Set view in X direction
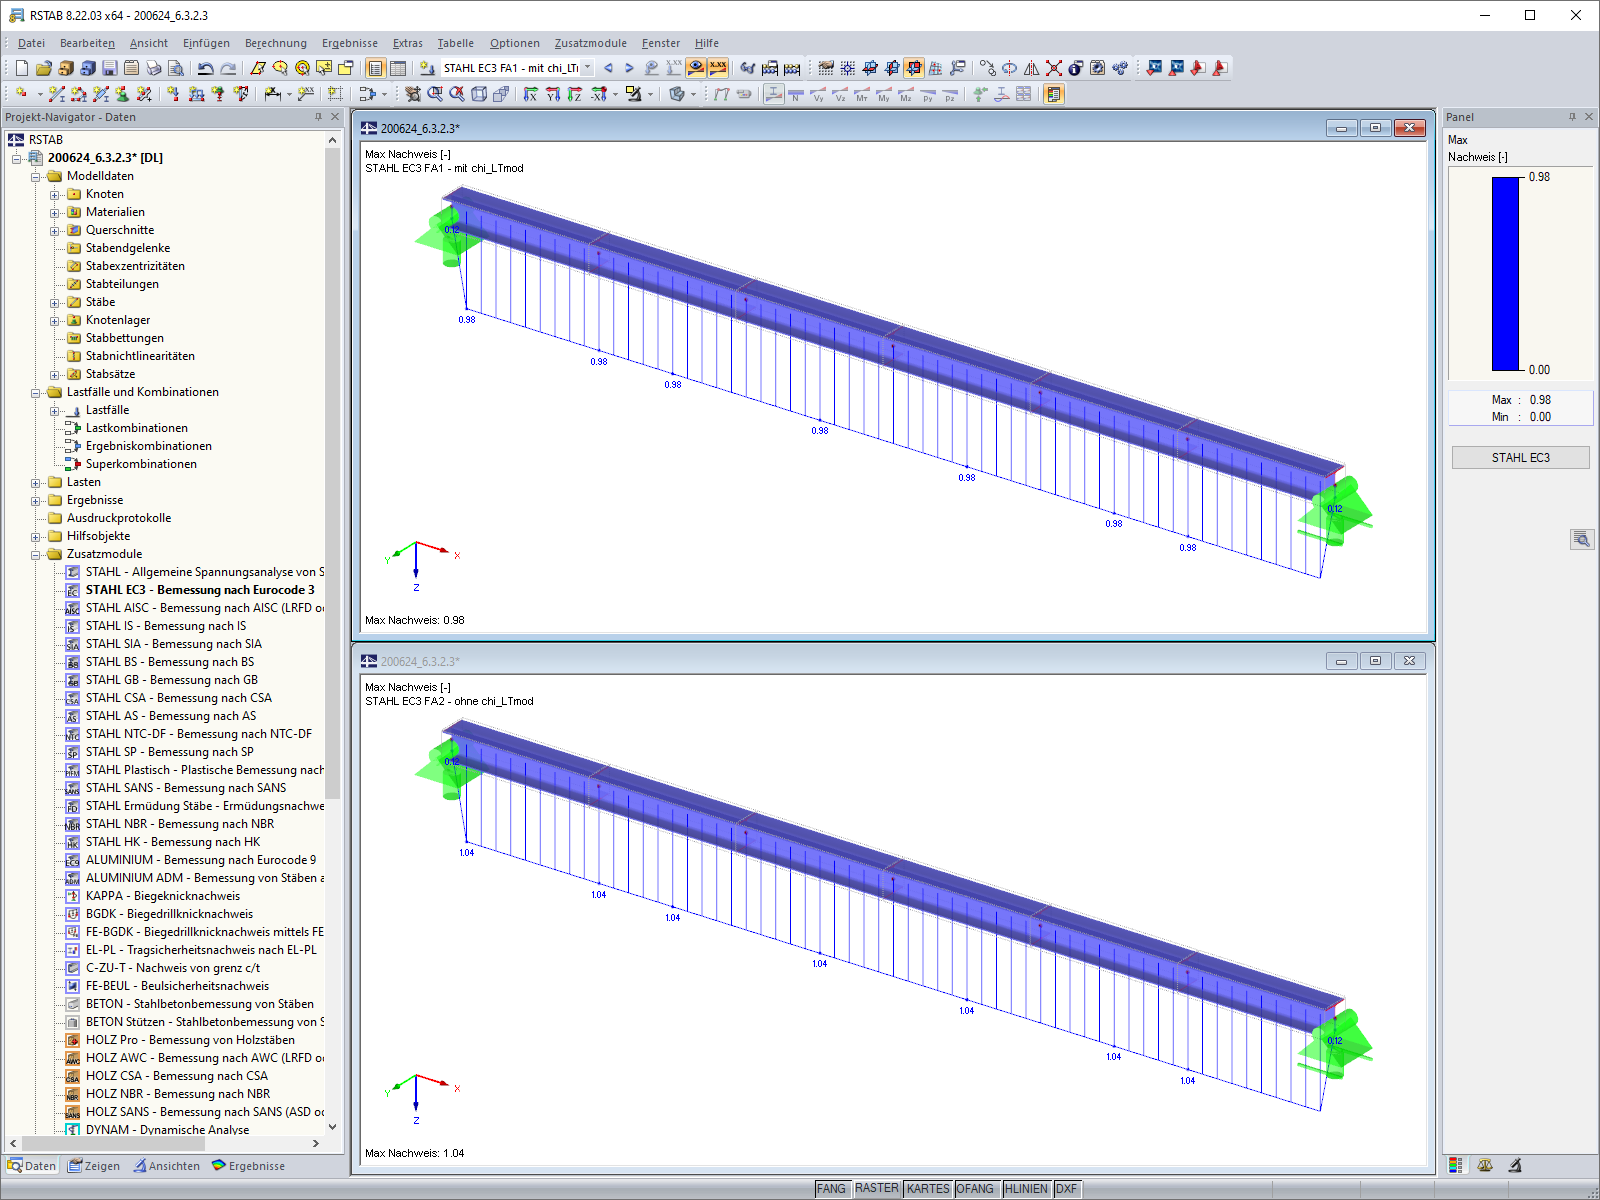The width and height of the screenshot is (1600, 1200). [531, 94]
